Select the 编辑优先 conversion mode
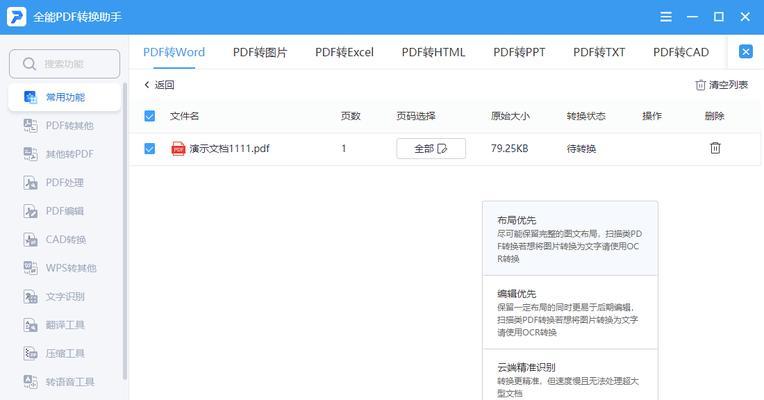The image size is (764, 400). (x=570, y=312)
